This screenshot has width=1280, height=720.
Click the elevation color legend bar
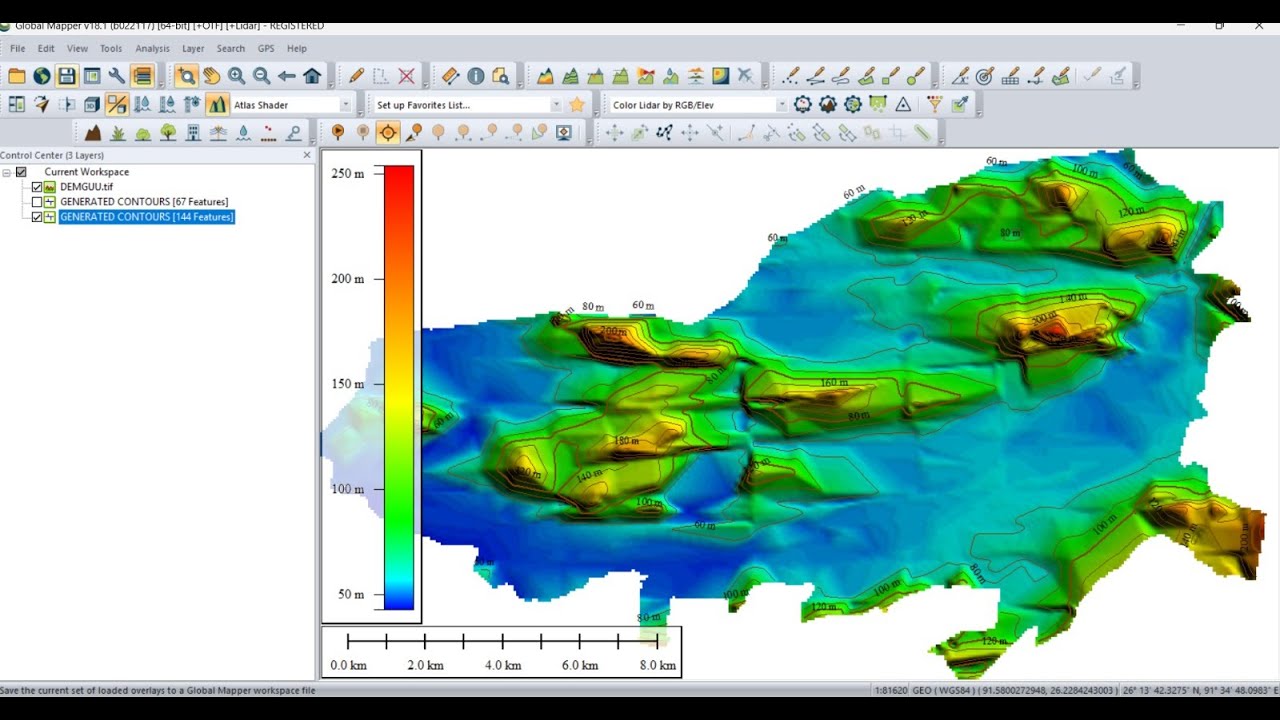click(x=399, y=387)
